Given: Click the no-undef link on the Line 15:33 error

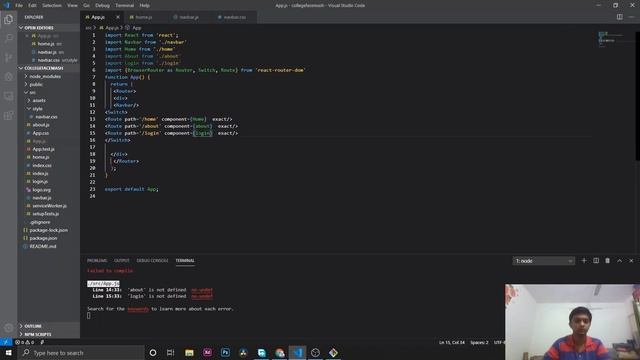Looking at the screenshot, I should tap(202, 296).
